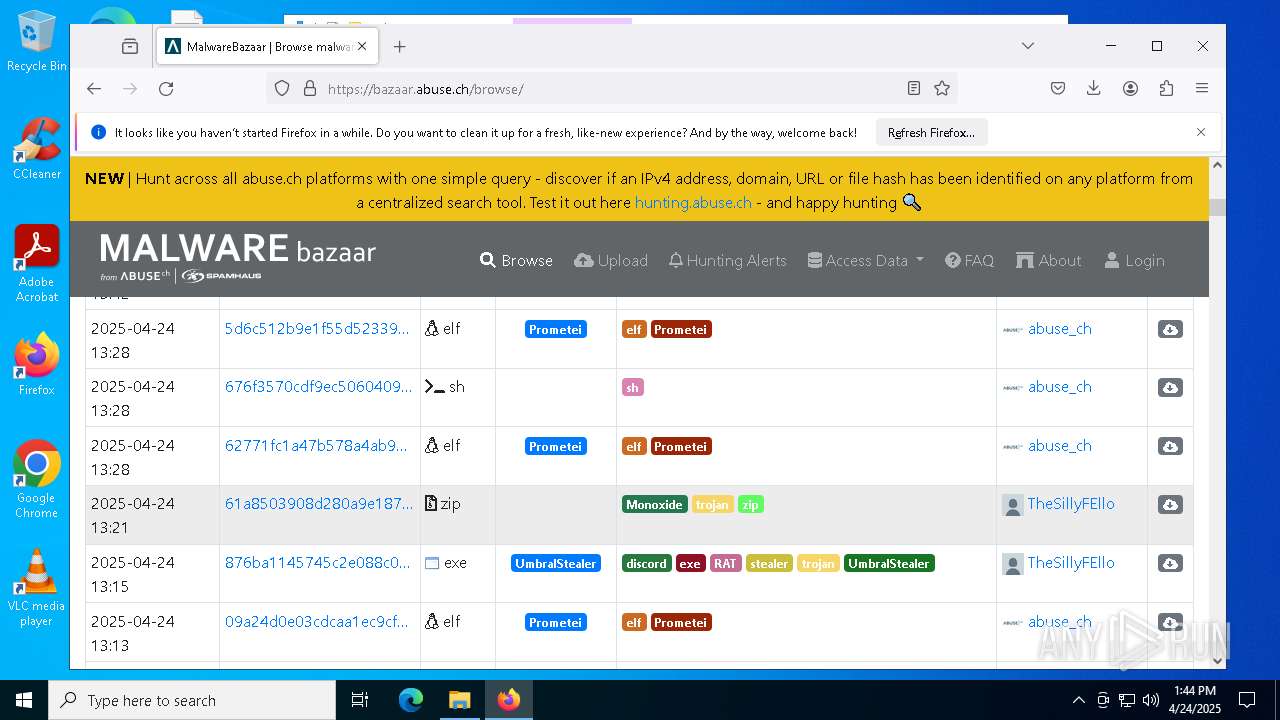Go to the Upload nav item

pos(611,260)
